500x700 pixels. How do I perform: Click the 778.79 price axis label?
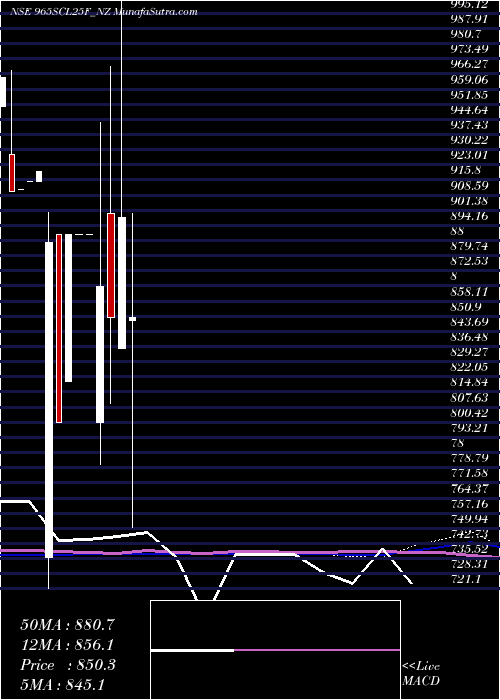(469, 458)
